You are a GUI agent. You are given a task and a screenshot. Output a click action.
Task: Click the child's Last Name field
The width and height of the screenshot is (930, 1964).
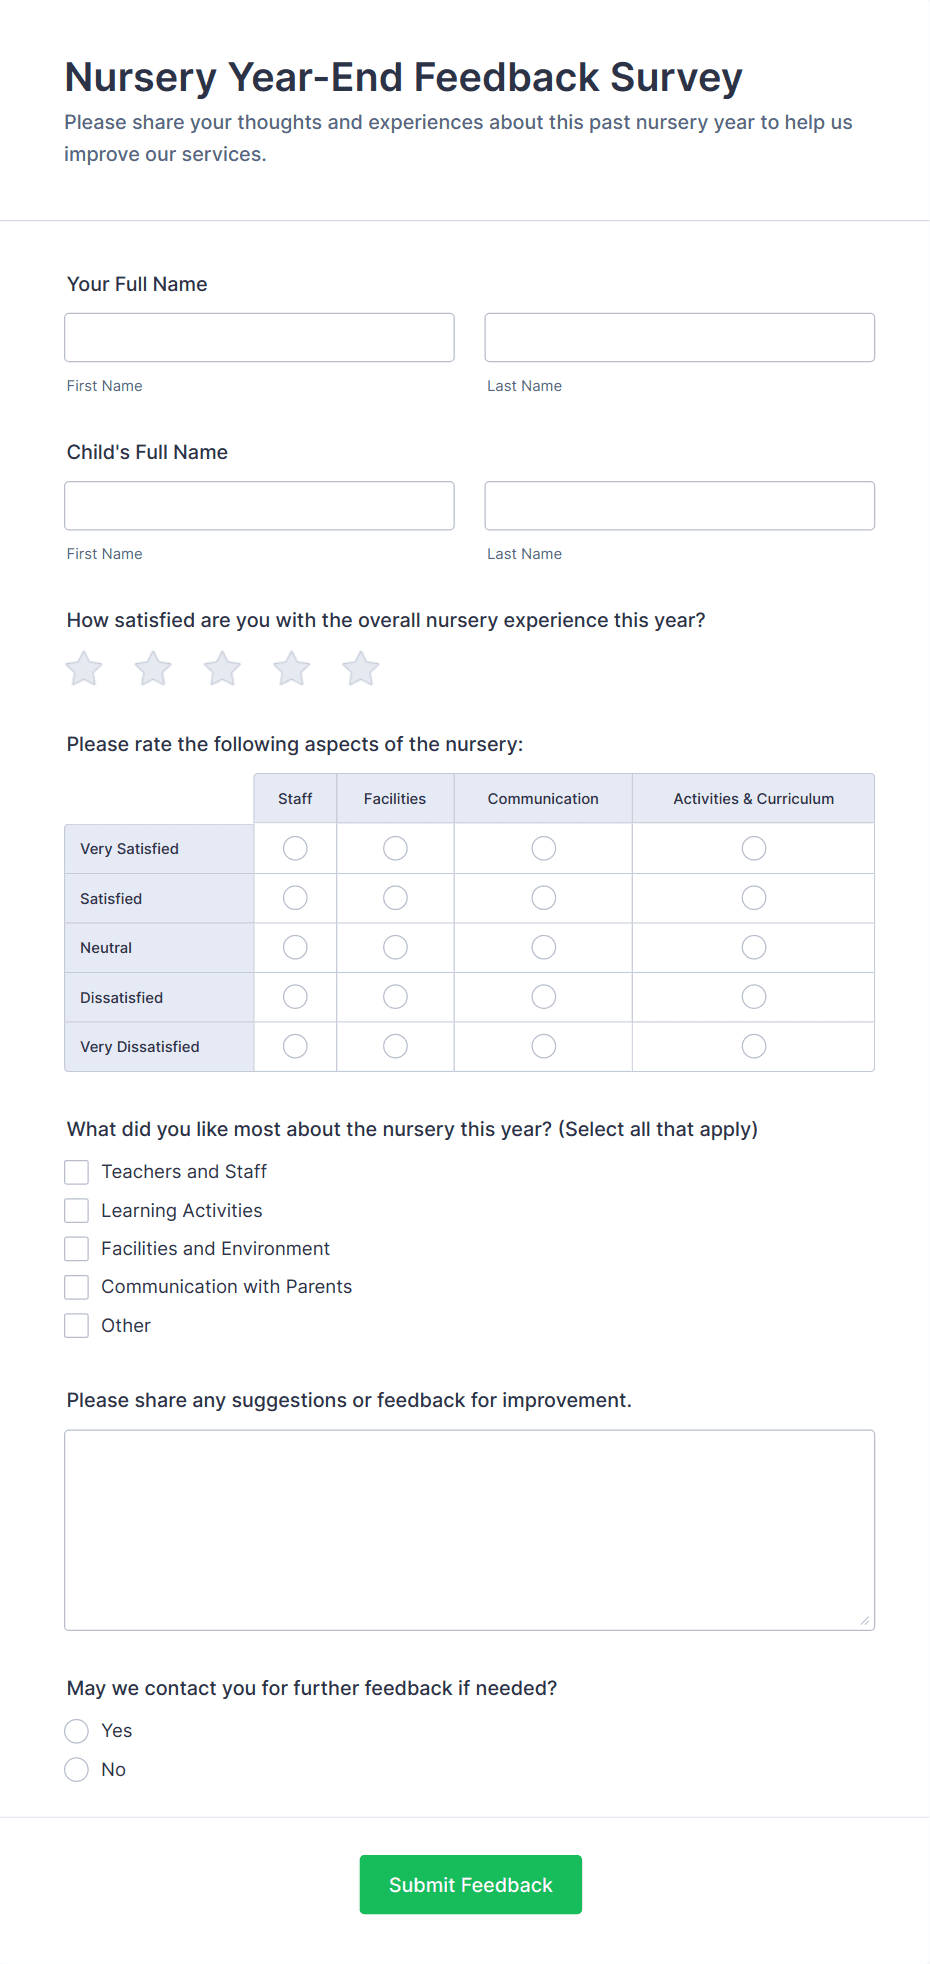679,506
